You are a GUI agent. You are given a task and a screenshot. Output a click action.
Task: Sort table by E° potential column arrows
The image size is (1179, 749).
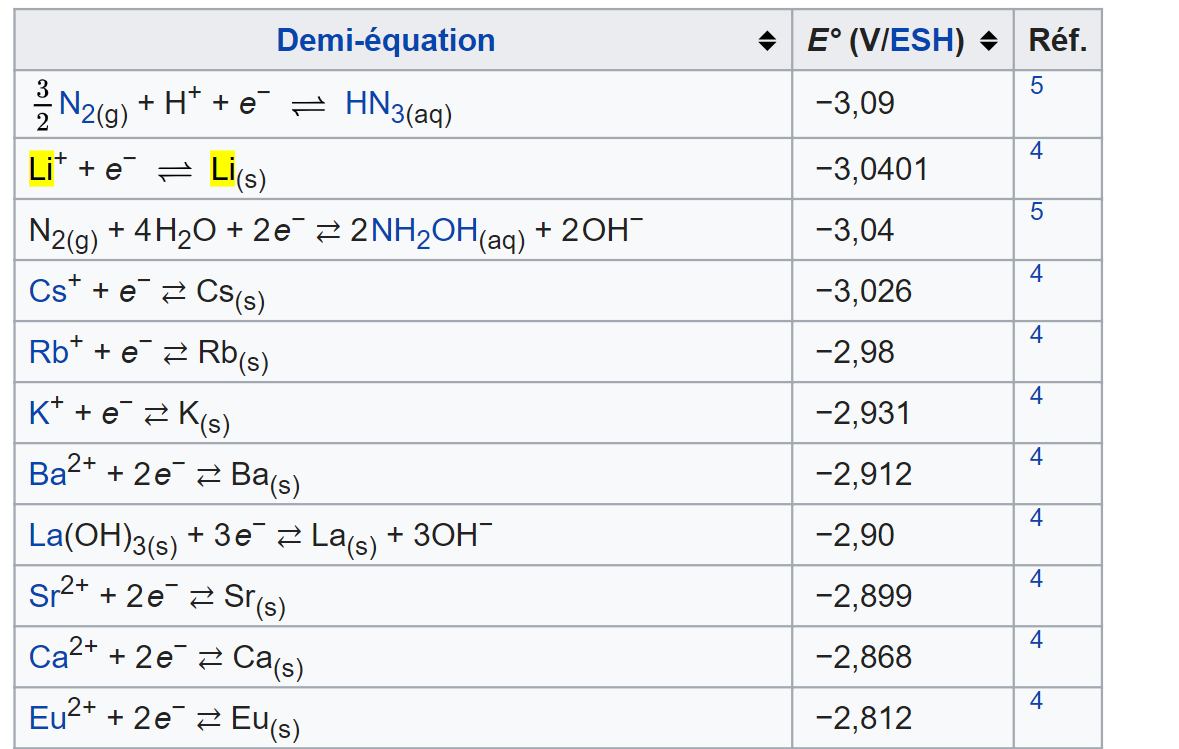[988, 41]
